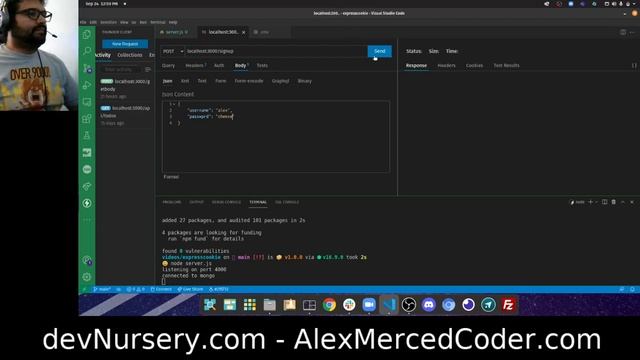
Task: Open the localhost:3000 GET activity entry
Action: pos(126,115)
